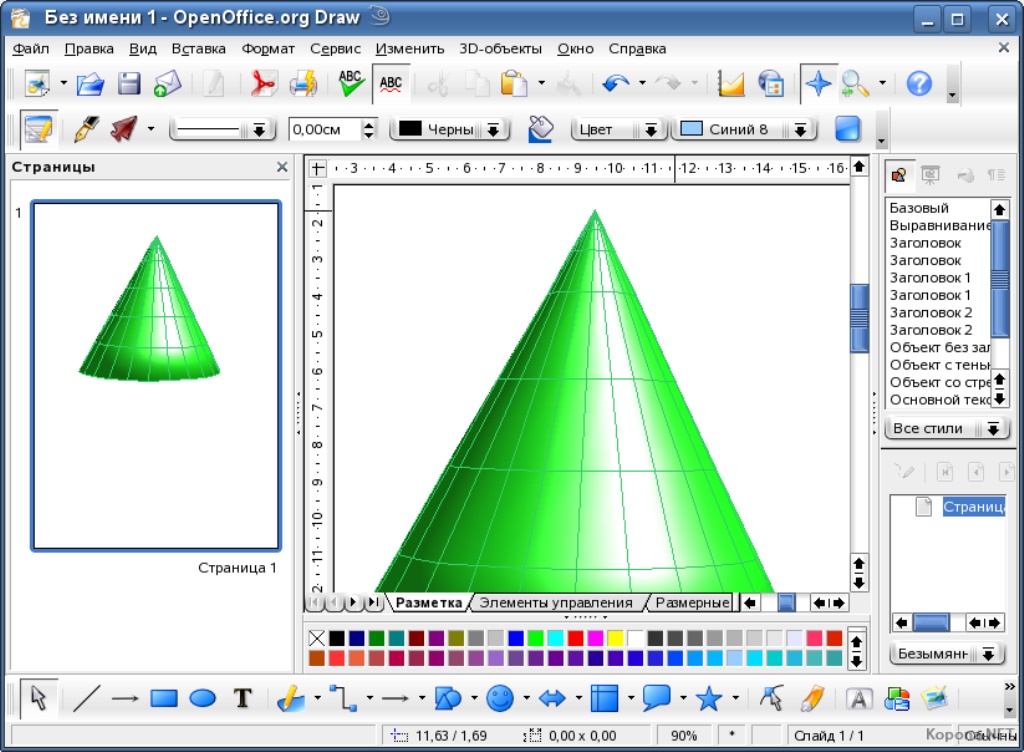Viewport: 1024px width, 752px height.
Task: Select the Connector tool
Action: [x=343, y=698]
